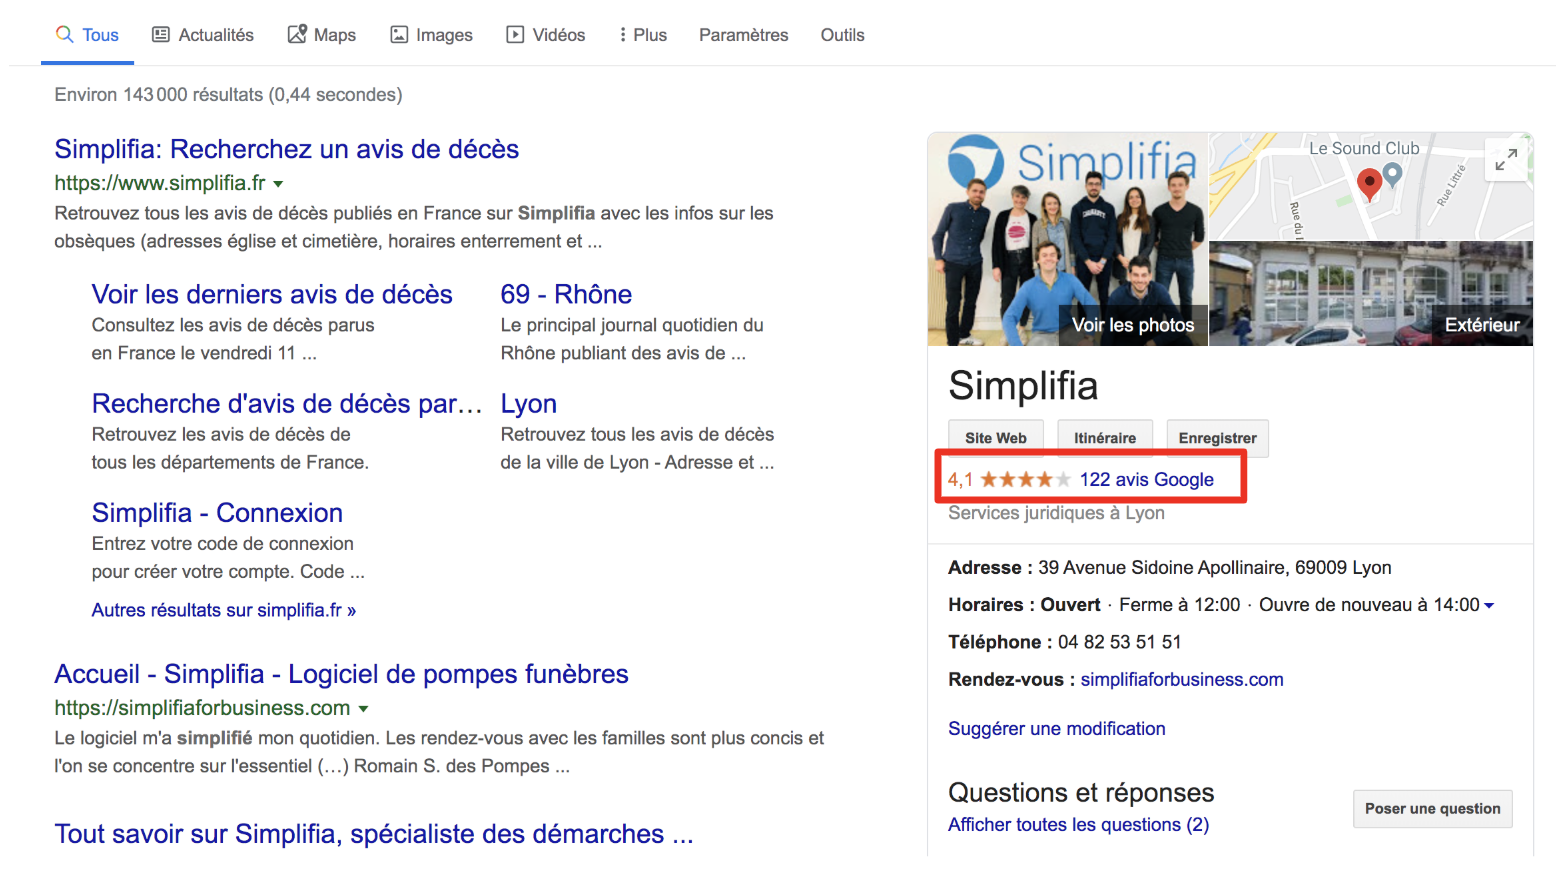Image resolution: width=1556 pixels, height=880 pixels.
Task: Click Environ 143 000 résultats text
Action: pos(228,95)
